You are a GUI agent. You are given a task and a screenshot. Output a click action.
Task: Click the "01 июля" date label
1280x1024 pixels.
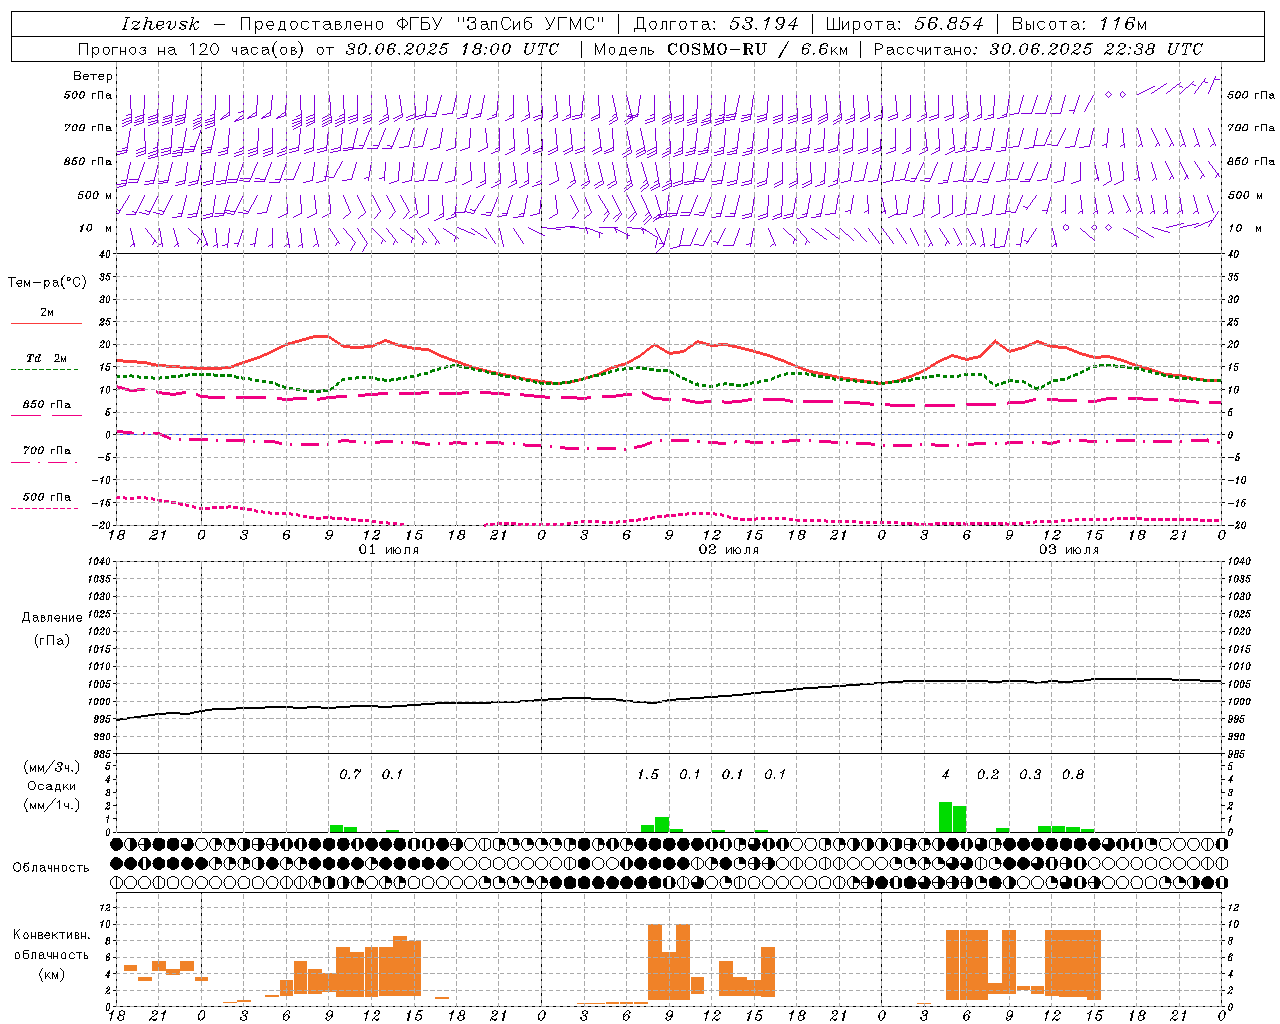[389, 550]
